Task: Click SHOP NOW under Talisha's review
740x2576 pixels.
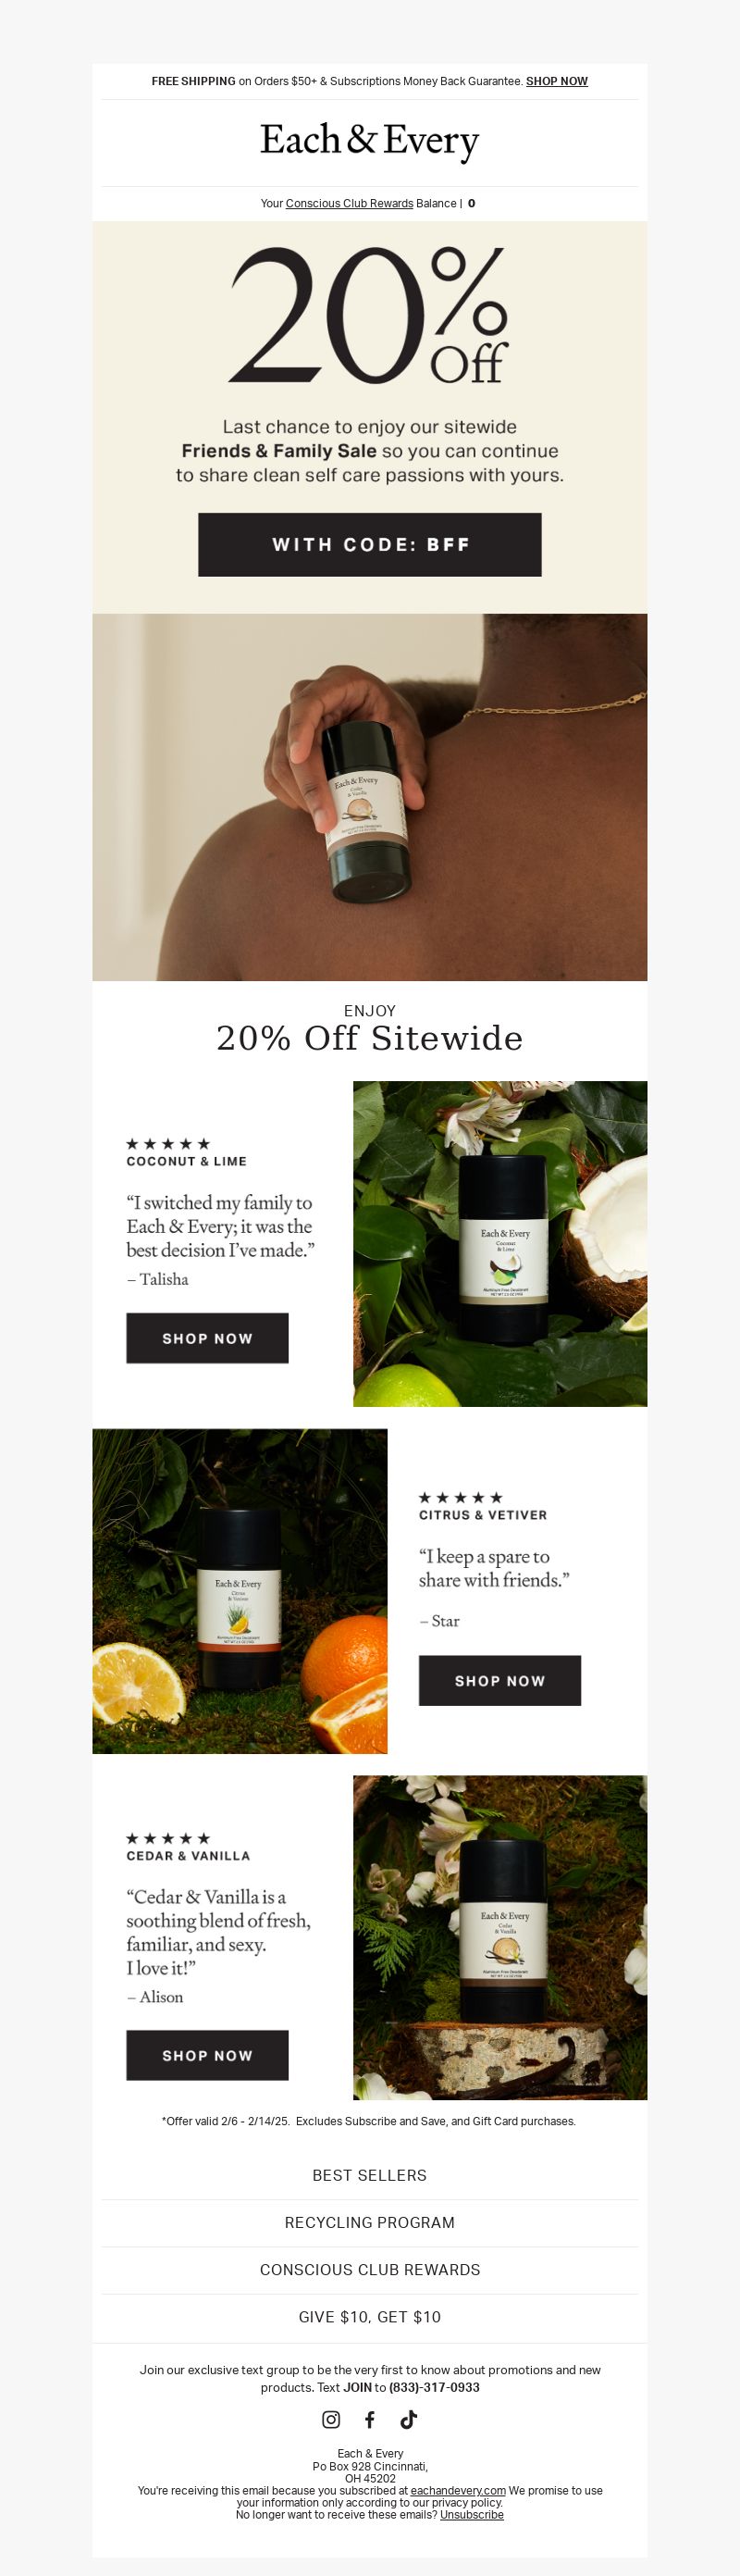Action: coord(207,1338)
